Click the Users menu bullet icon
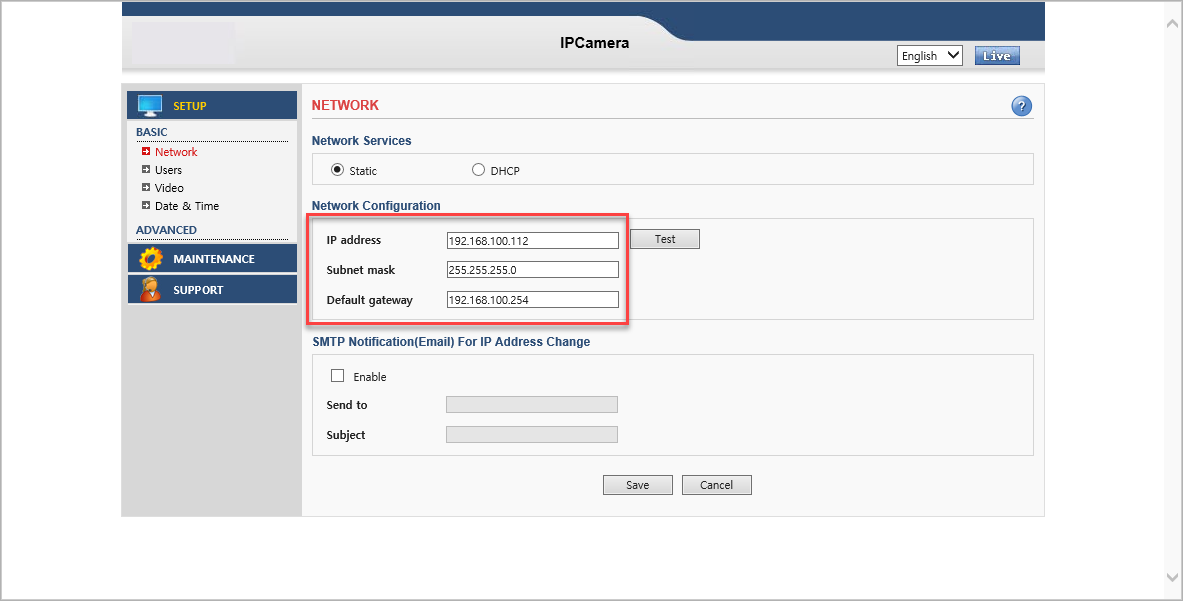Image resolution: width=1183 pixels, height=601 pixels. (146, 170)
